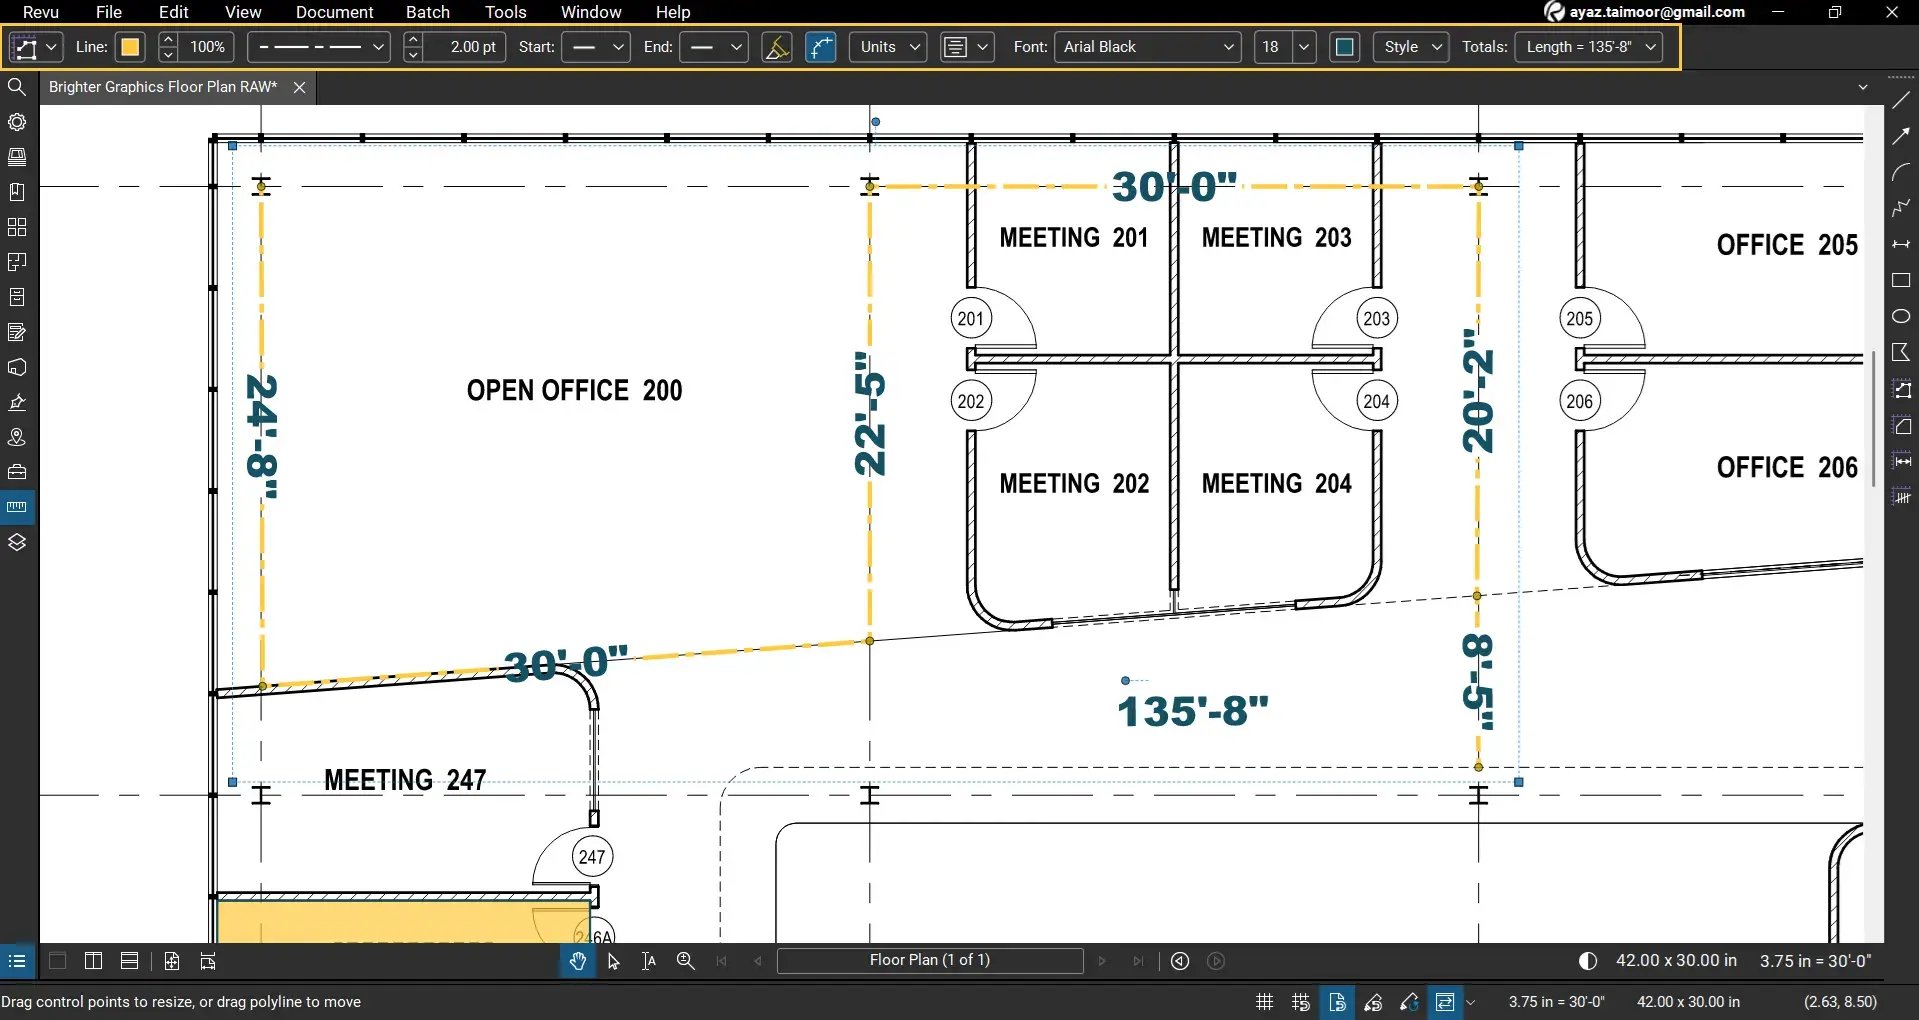Click the Floor Plan page number field
The height and width of the screenshot is (1020, 1919).
(x=929, y=961)
